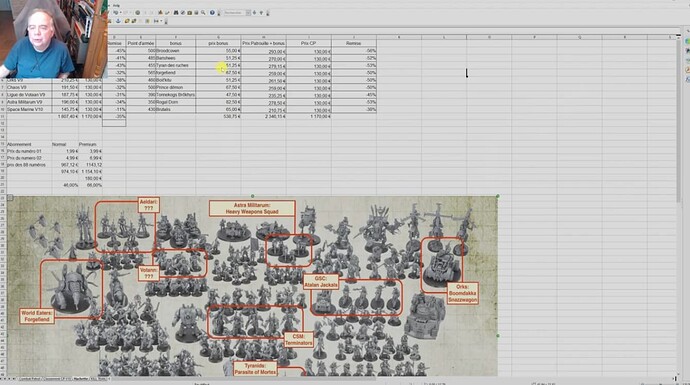Screen dimensions: 690x385
Task: Select the 'Brûtalis' cell
Action: tap(176, 109)
